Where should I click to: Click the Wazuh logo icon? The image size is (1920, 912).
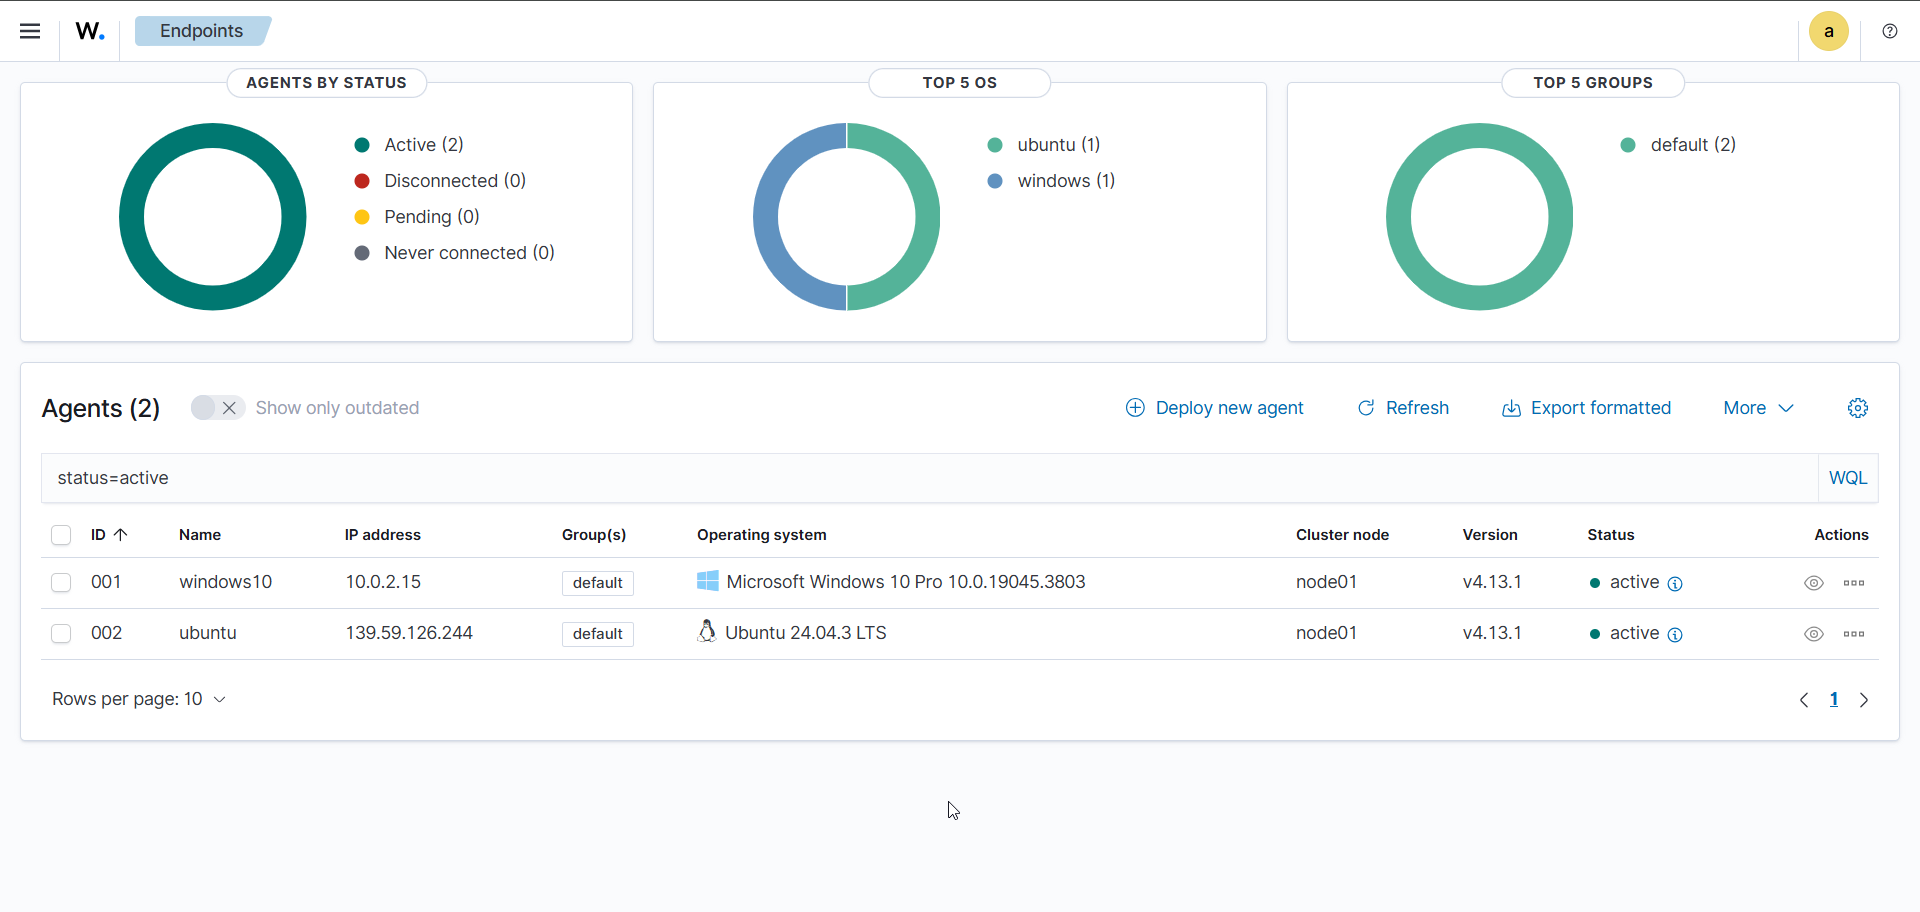[x=89, y=31]
